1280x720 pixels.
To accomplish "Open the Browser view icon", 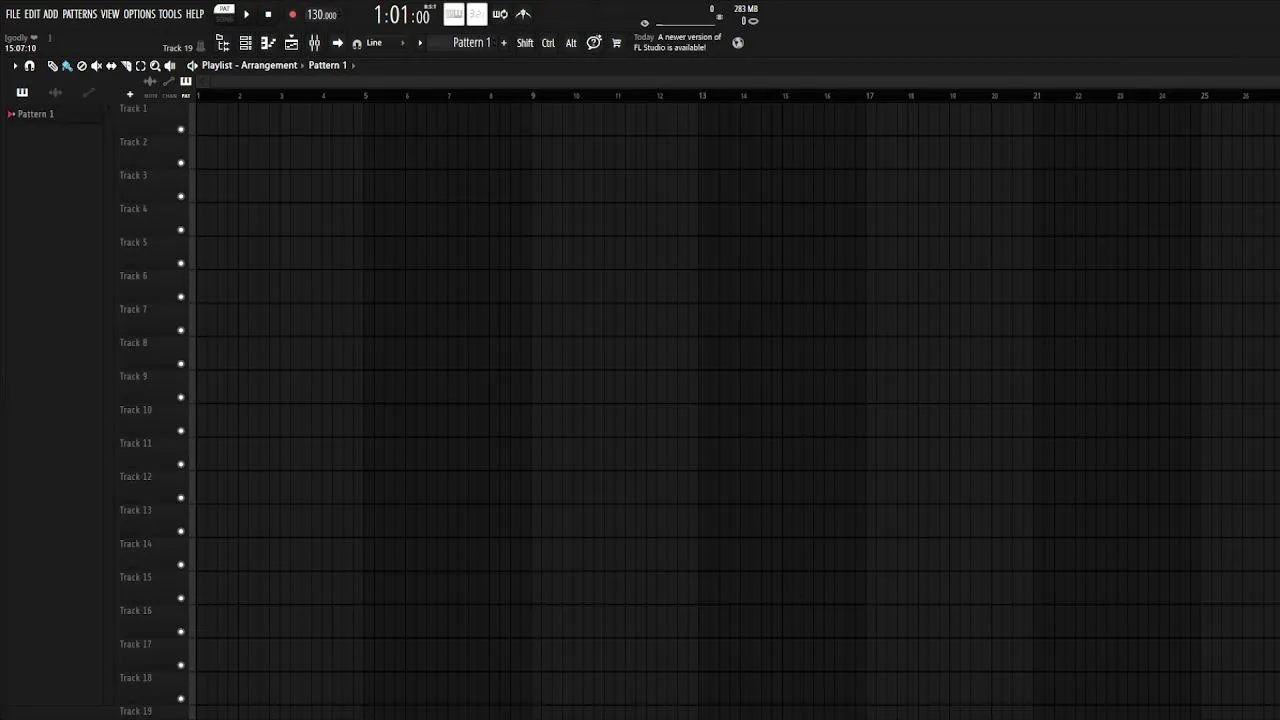I will [x=222, y=43].
